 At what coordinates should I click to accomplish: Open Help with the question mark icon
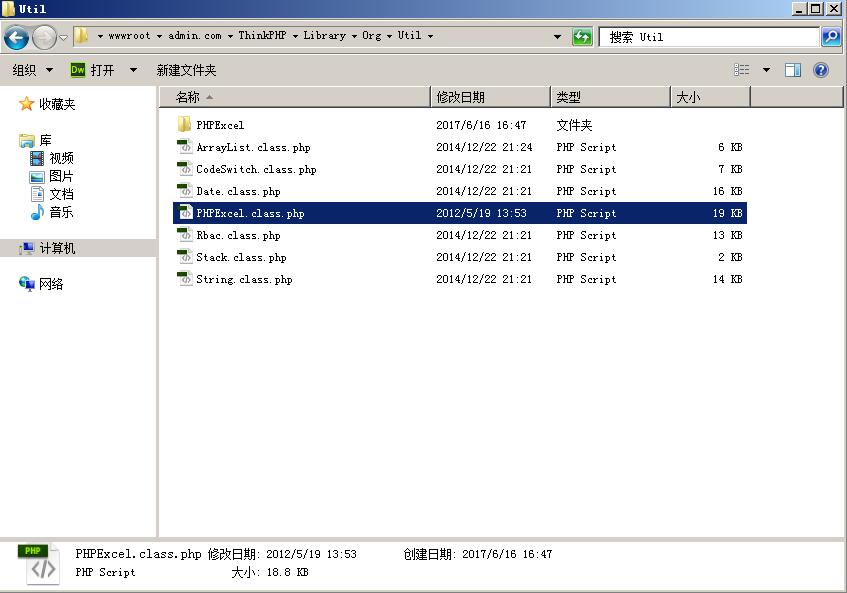click(x=821, y=70)
